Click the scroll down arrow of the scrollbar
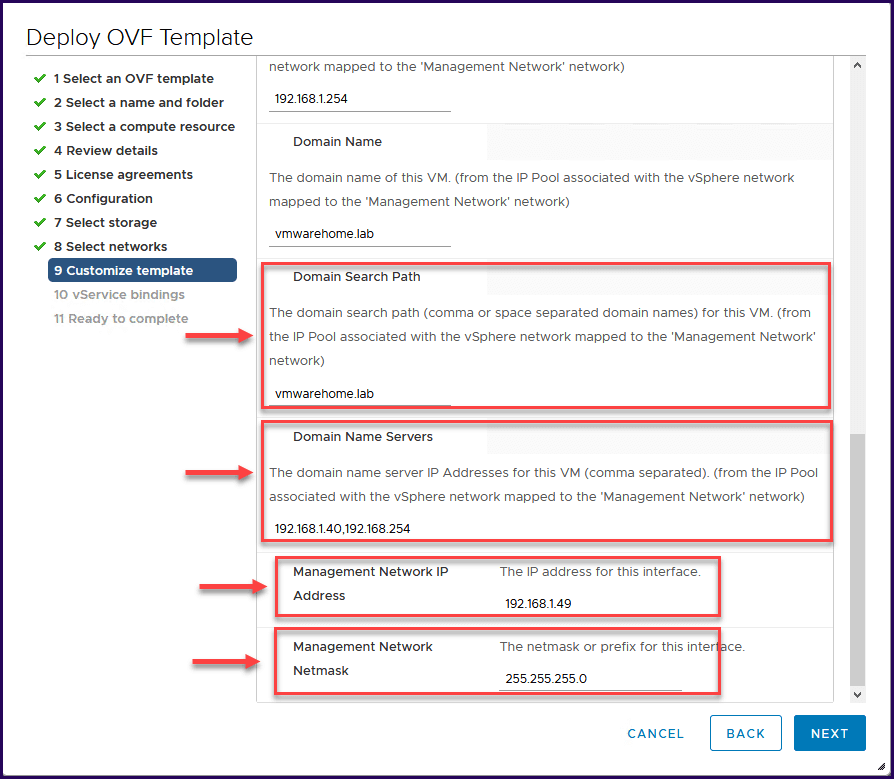The width and height of the screenshot is (894, 779). (x=857, y=695)
